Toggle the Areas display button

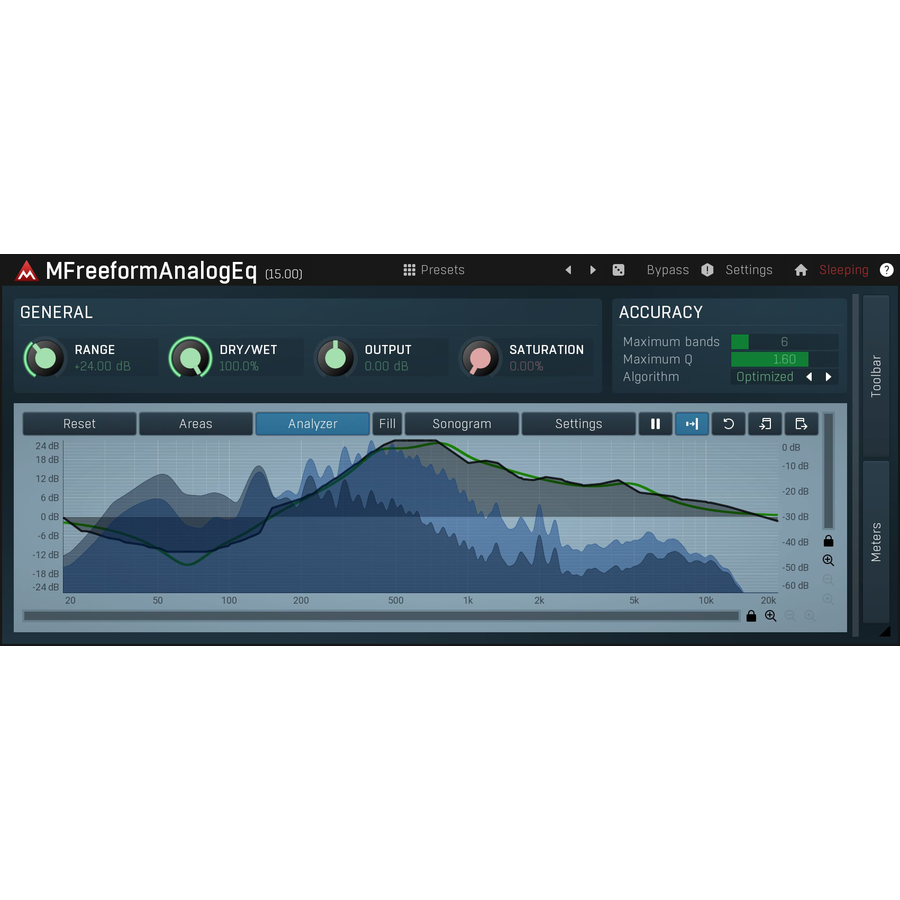pos(196,424)
